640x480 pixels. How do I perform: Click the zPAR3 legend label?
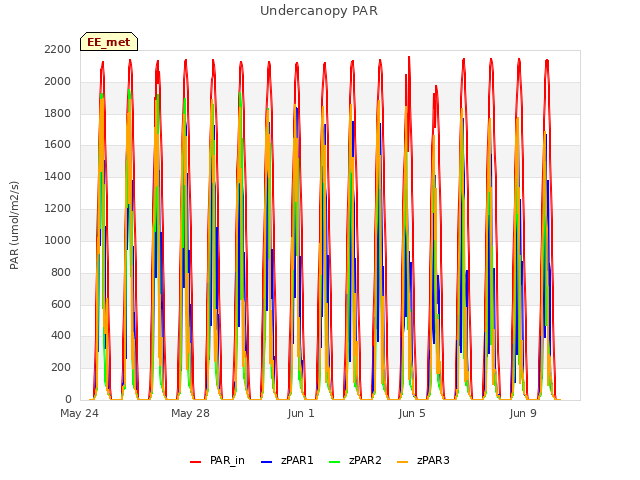pos(433,460)
